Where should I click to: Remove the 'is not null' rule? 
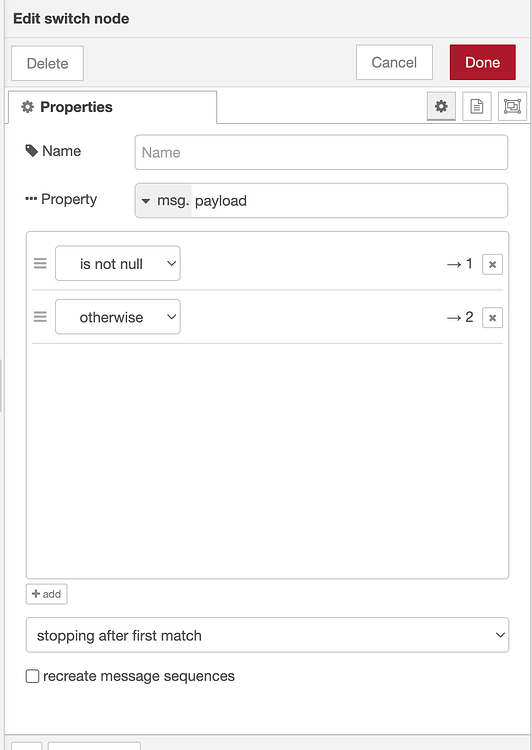[x=492, y=264]
